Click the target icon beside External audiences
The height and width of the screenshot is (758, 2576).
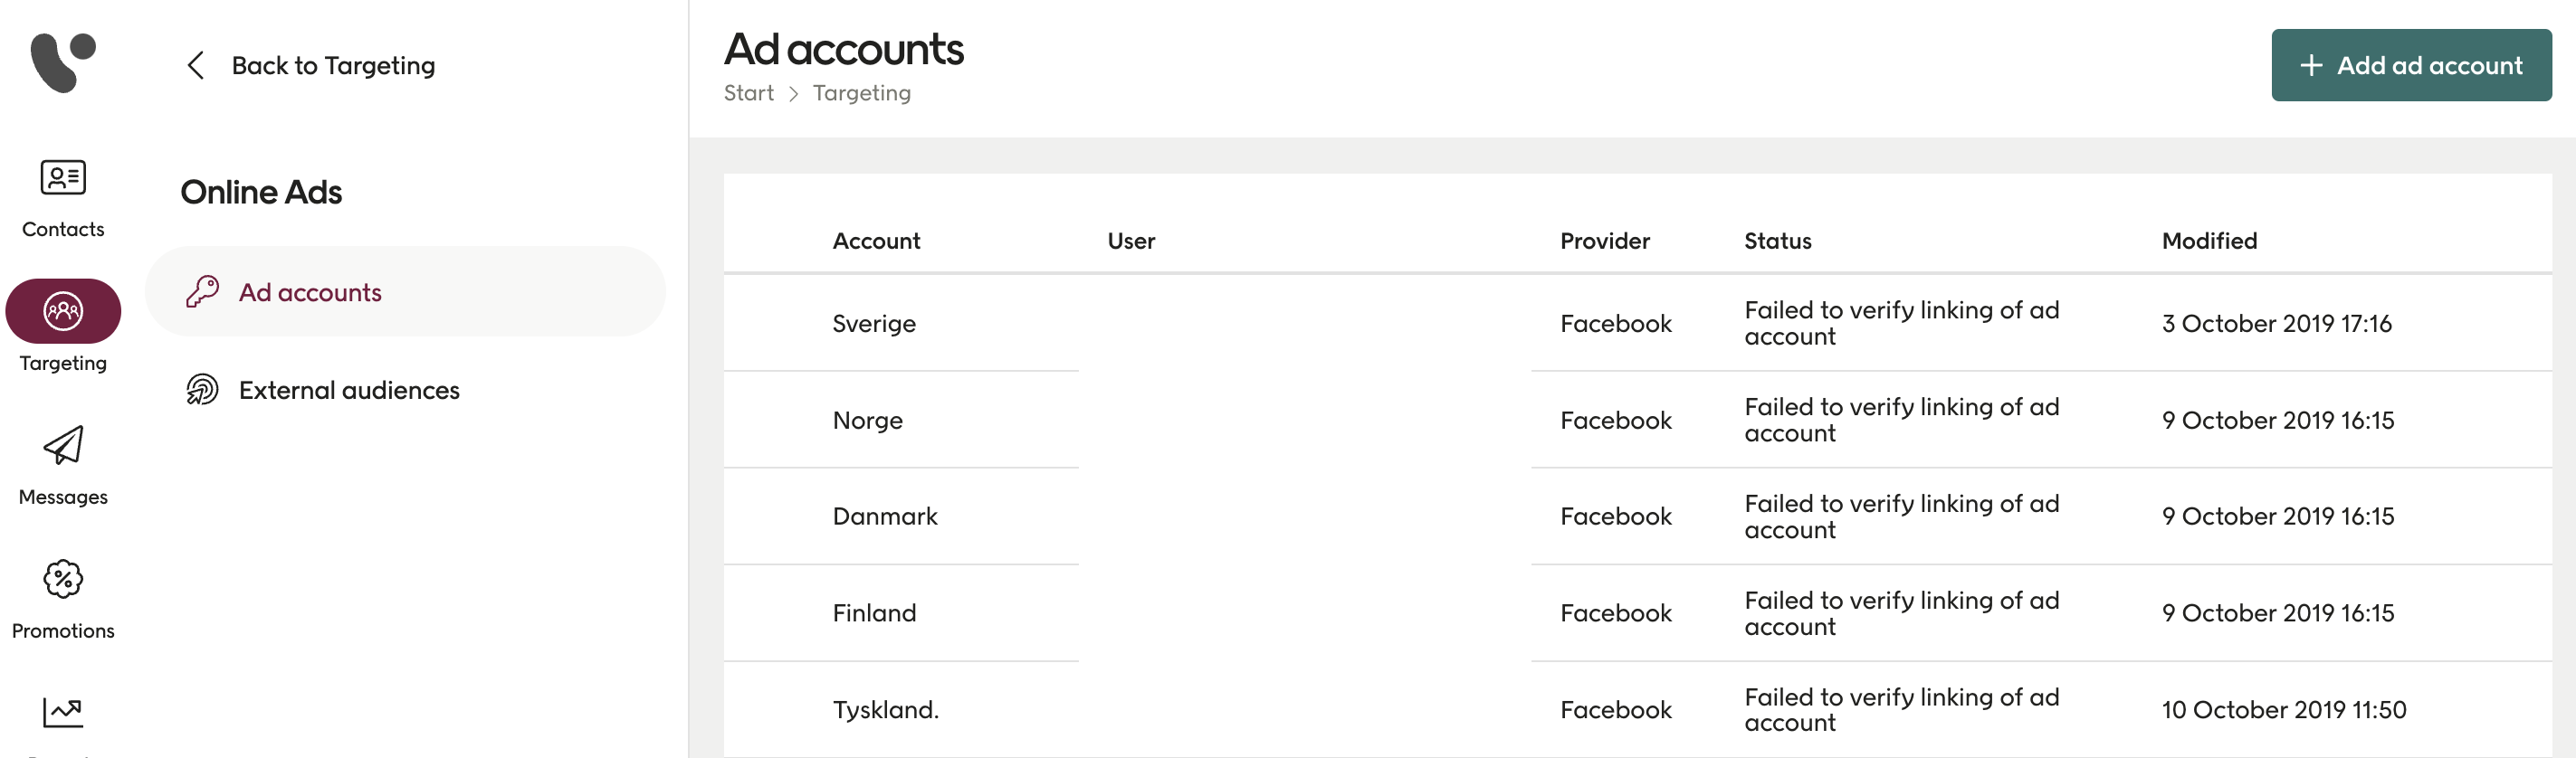[x=200, y=390]
